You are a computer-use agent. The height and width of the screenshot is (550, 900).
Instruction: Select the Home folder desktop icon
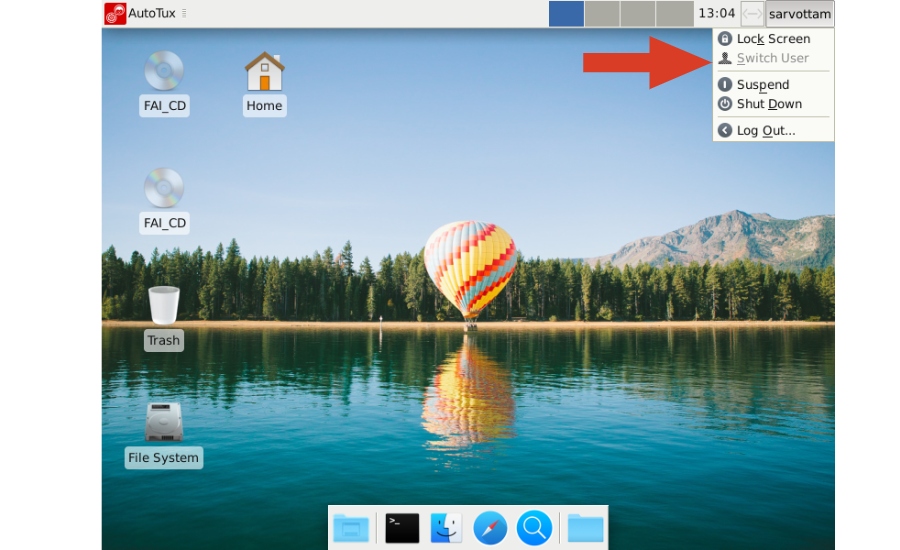tap(265, 71)
